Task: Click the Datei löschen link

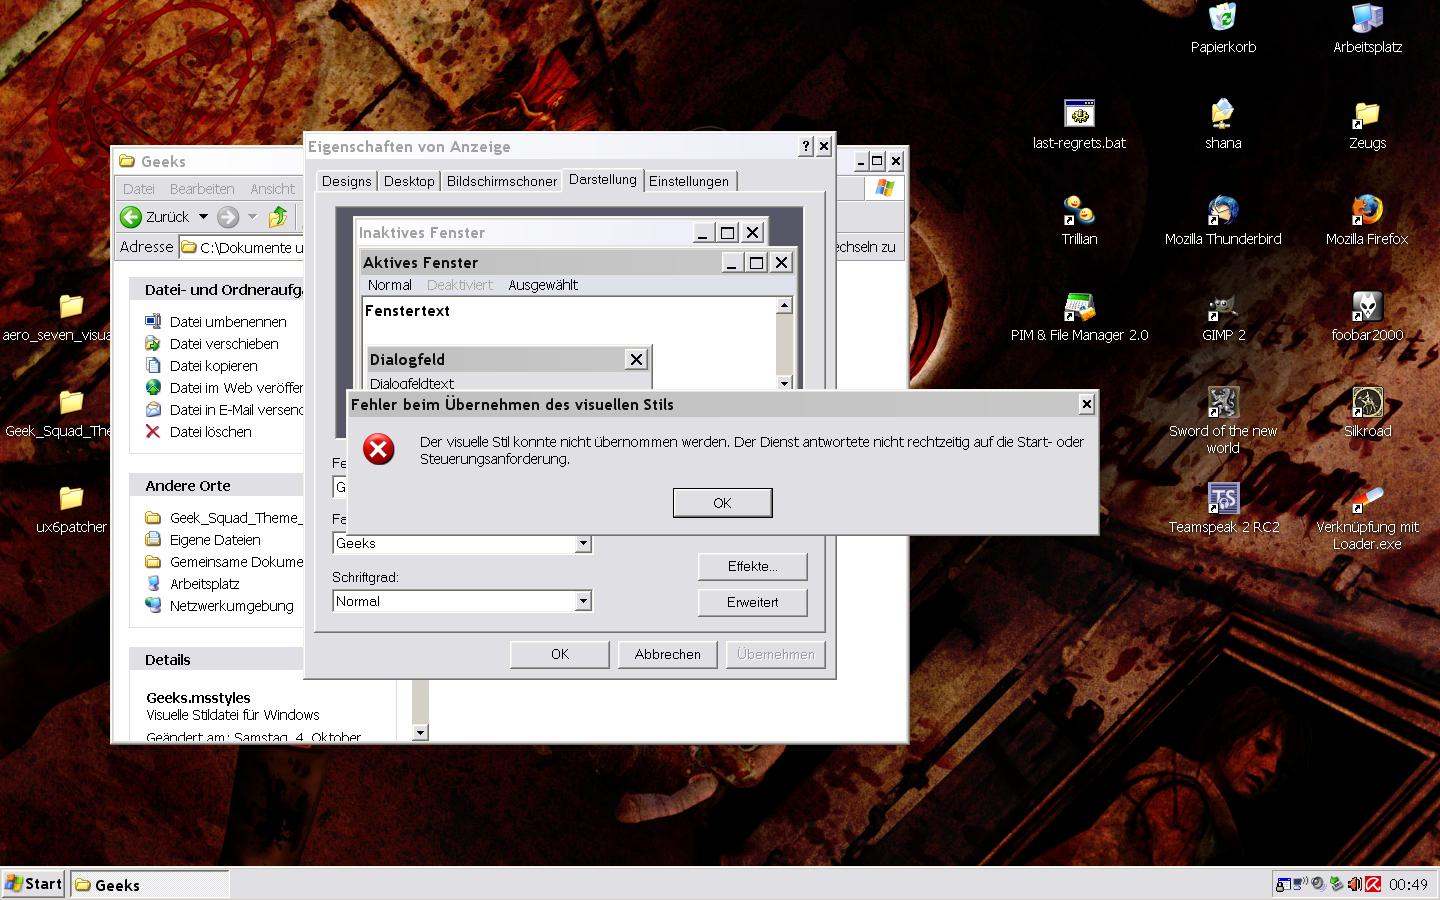Action: pyautogui.click(x=210, y=432)
